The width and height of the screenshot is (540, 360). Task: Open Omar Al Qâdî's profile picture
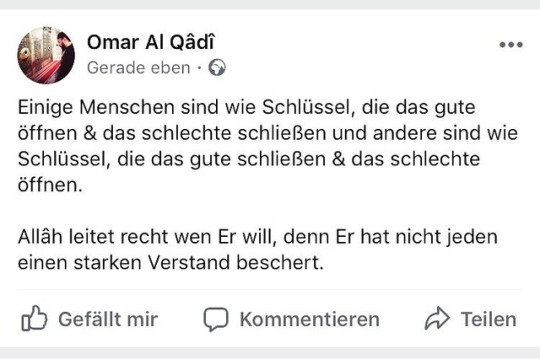click(x=46, y=55)
